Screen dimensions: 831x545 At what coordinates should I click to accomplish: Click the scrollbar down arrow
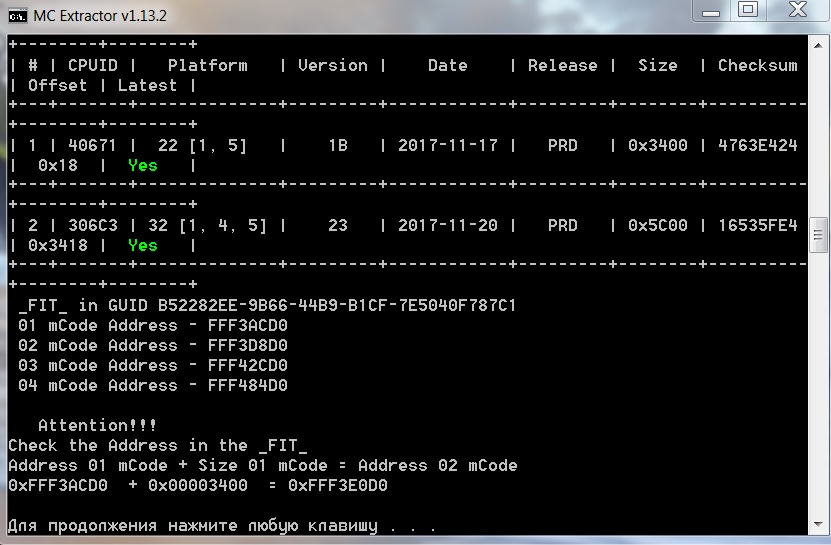[x=818, y=524]
